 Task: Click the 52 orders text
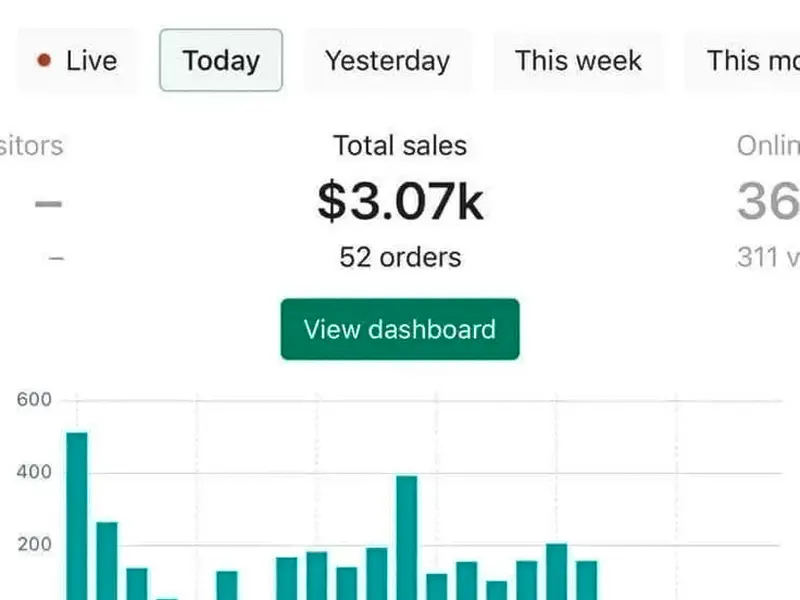[400, 257]
